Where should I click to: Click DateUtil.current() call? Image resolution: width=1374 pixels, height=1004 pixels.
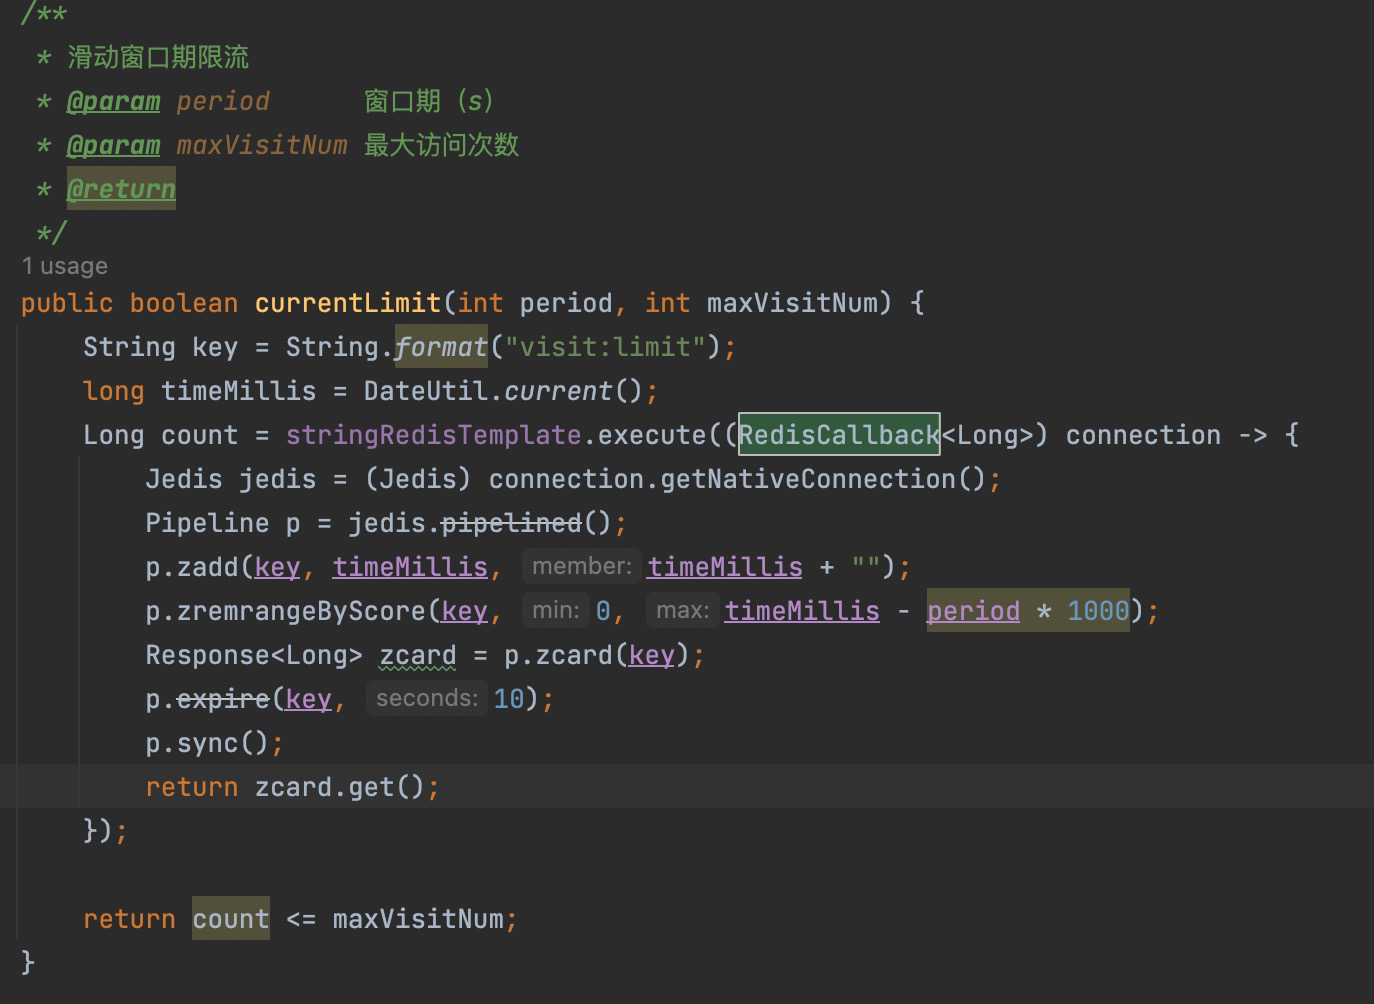coord(503,391)
